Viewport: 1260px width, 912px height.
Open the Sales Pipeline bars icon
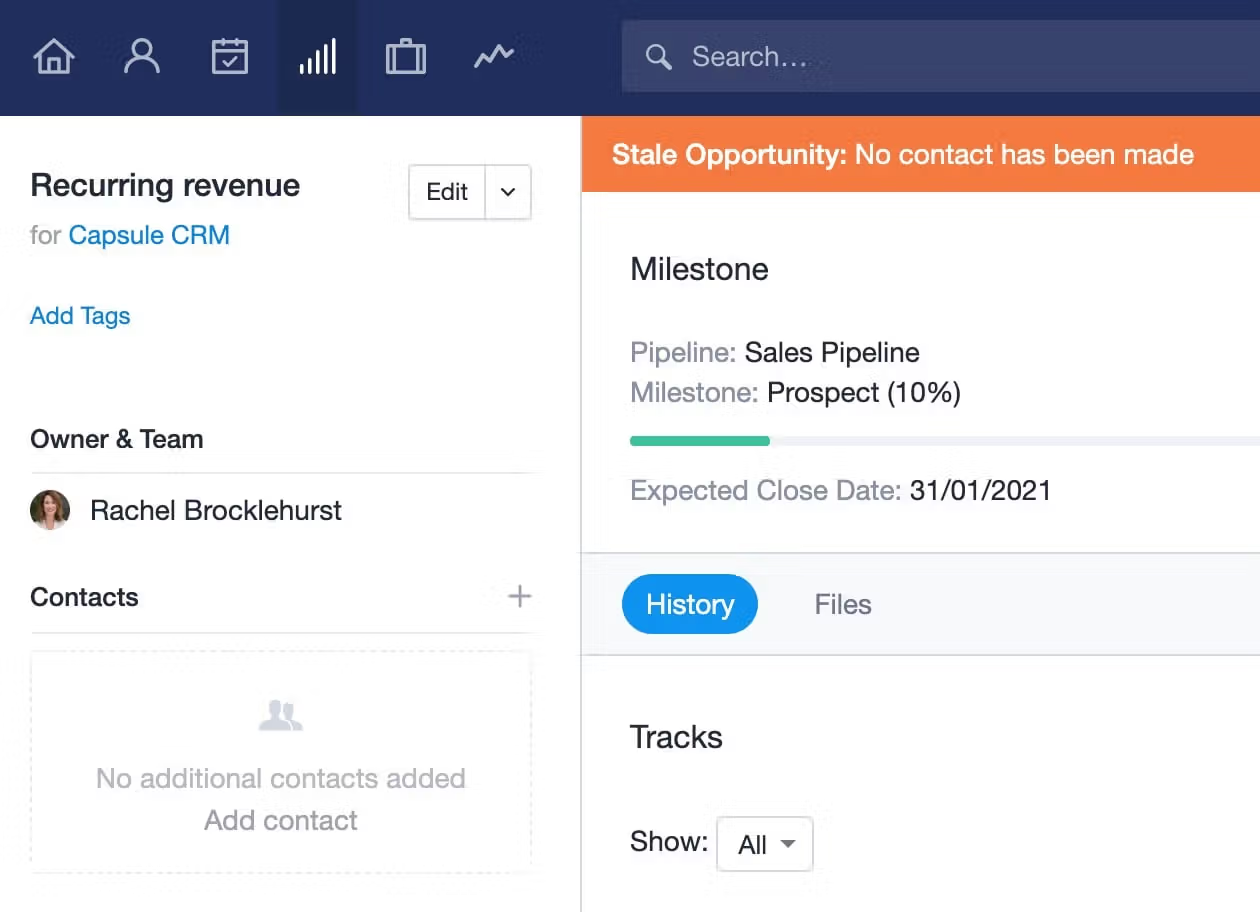point(317,57)
